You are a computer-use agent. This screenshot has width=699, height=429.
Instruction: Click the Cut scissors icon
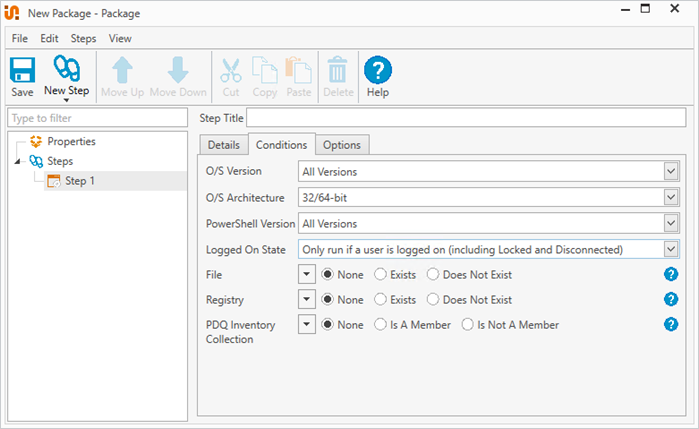[x=231, y=70]
